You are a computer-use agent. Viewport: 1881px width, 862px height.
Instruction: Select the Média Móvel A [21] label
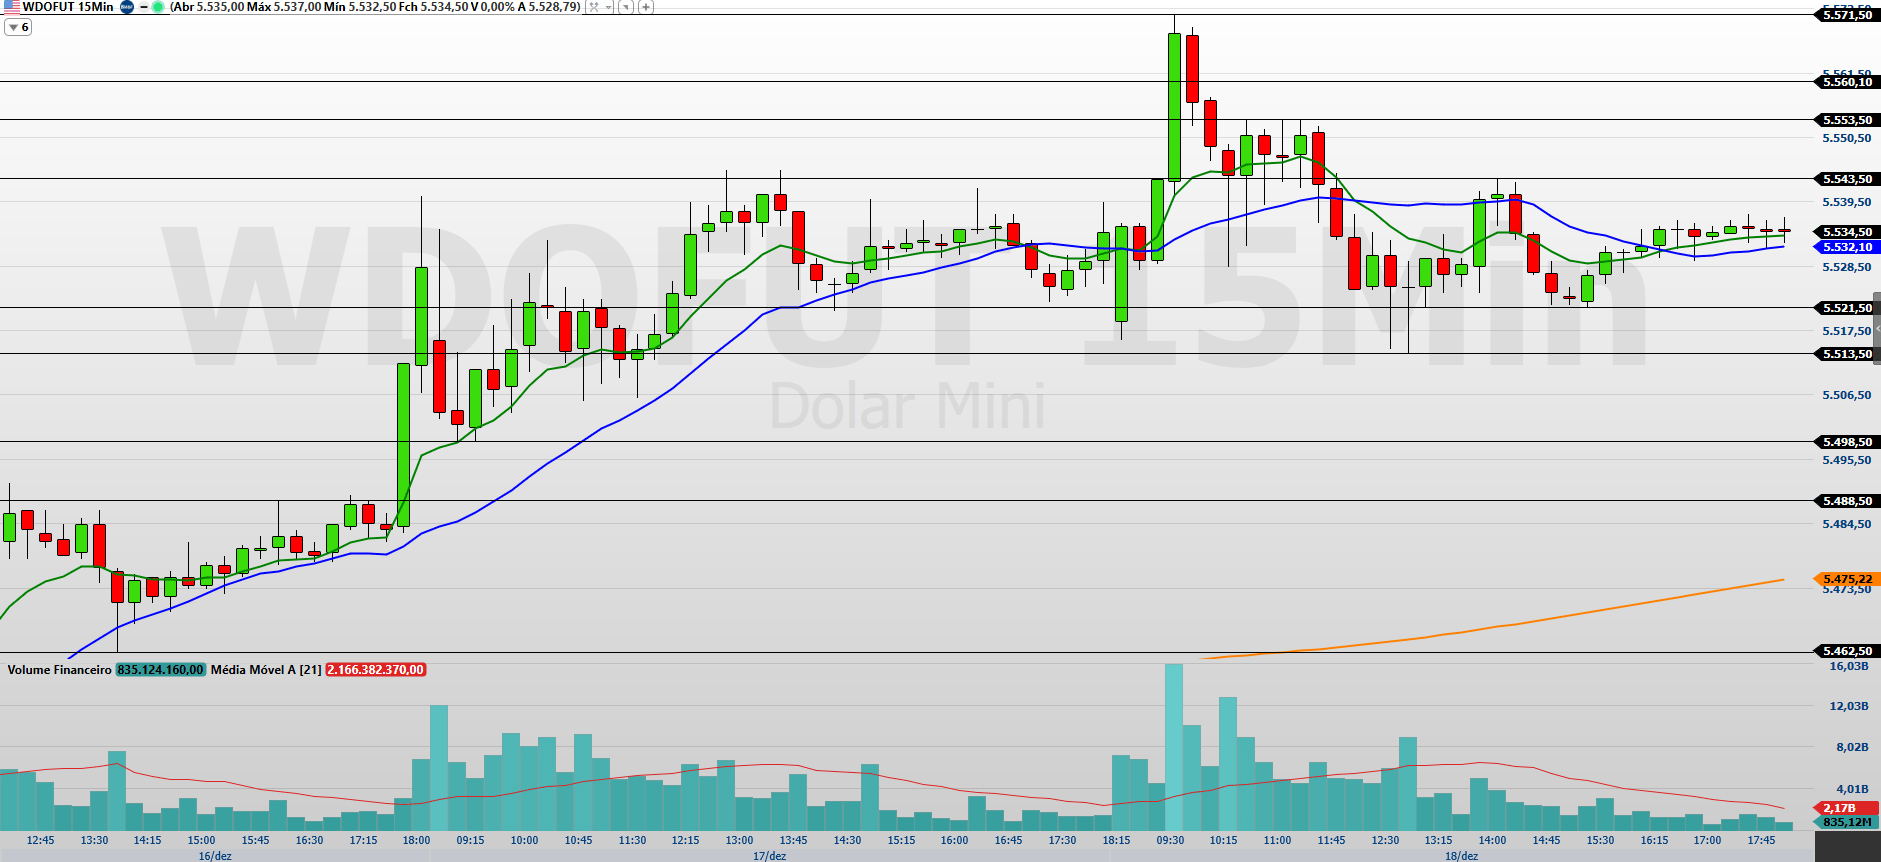coord(265,670)
